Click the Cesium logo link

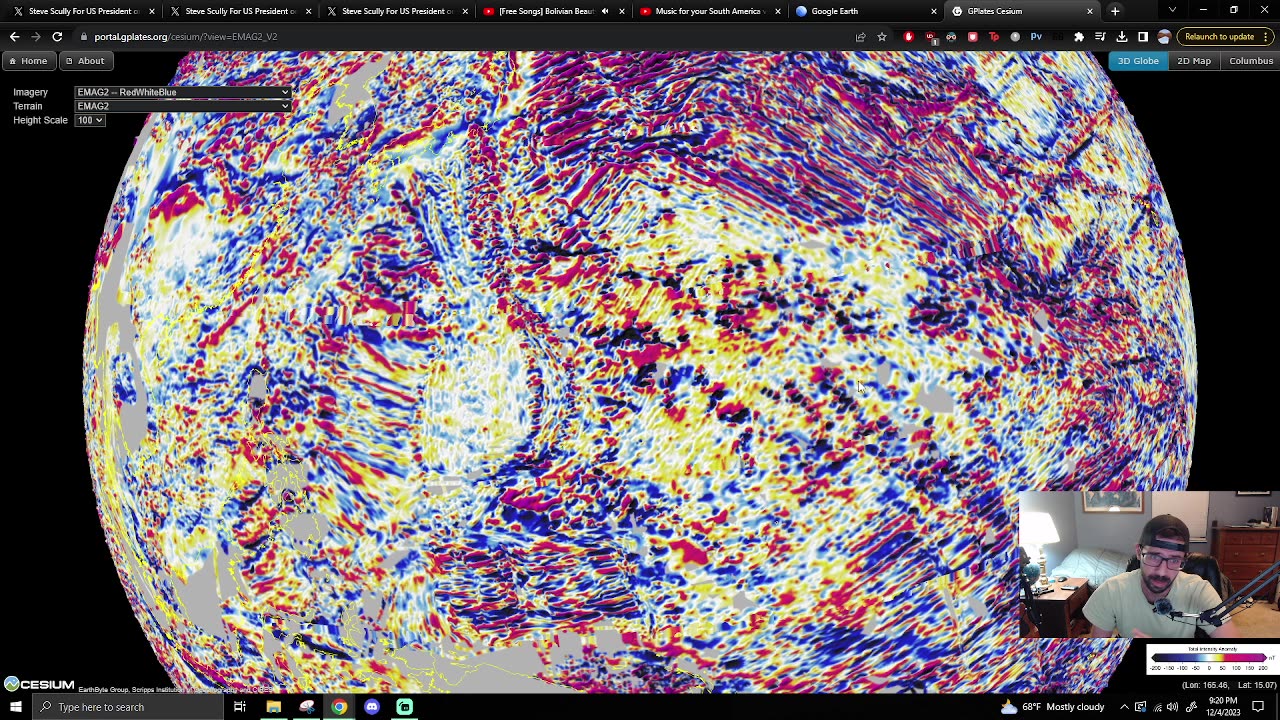coord(39,685)
